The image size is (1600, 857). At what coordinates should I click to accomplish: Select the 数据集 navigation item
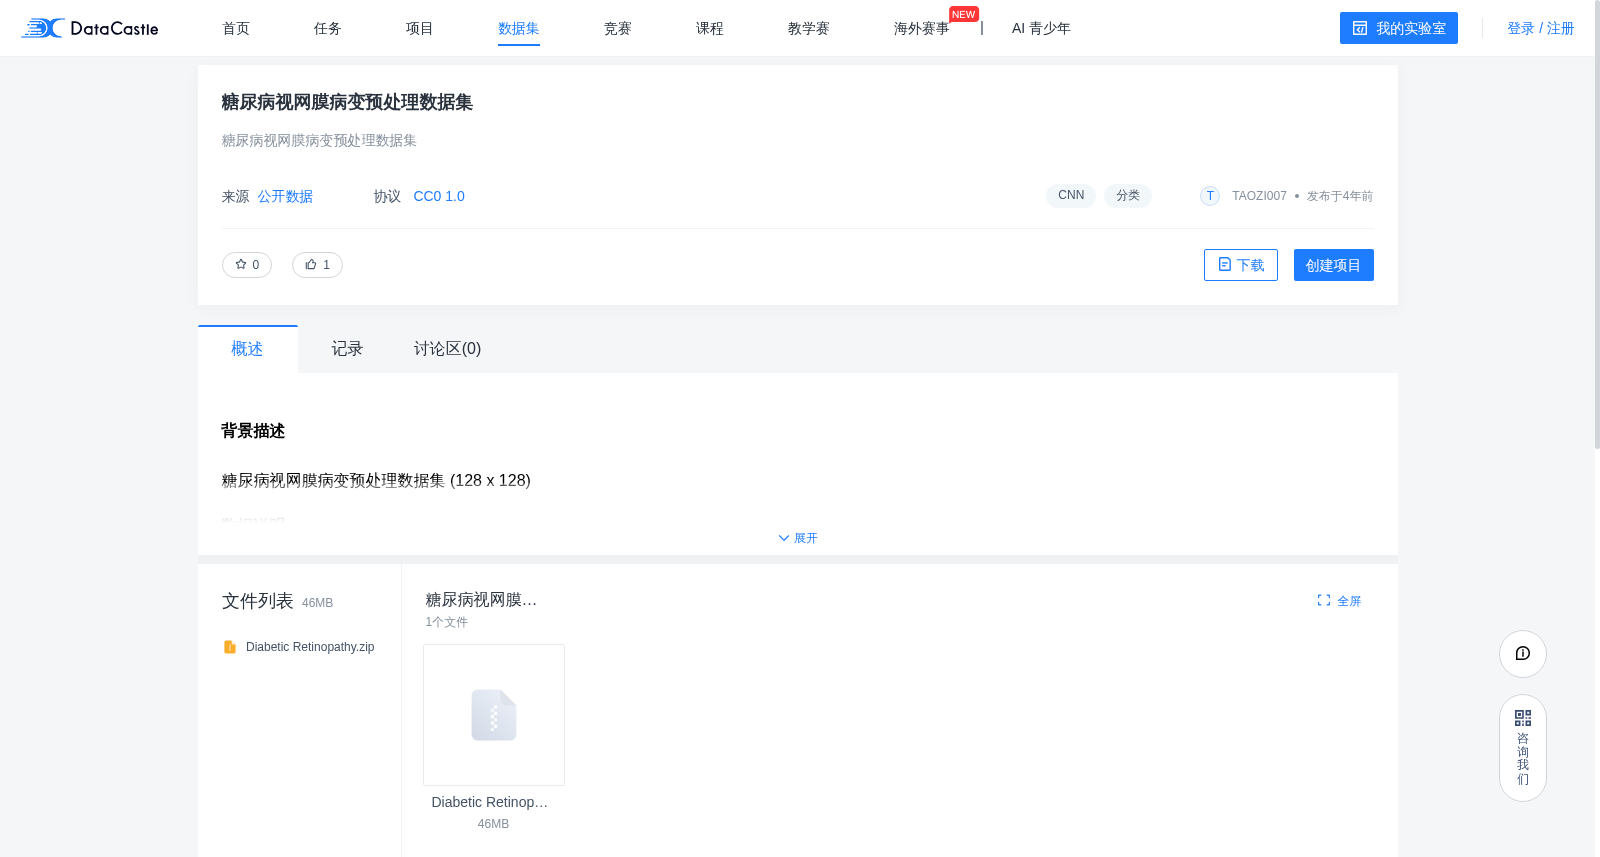click(x=519, y=28)
